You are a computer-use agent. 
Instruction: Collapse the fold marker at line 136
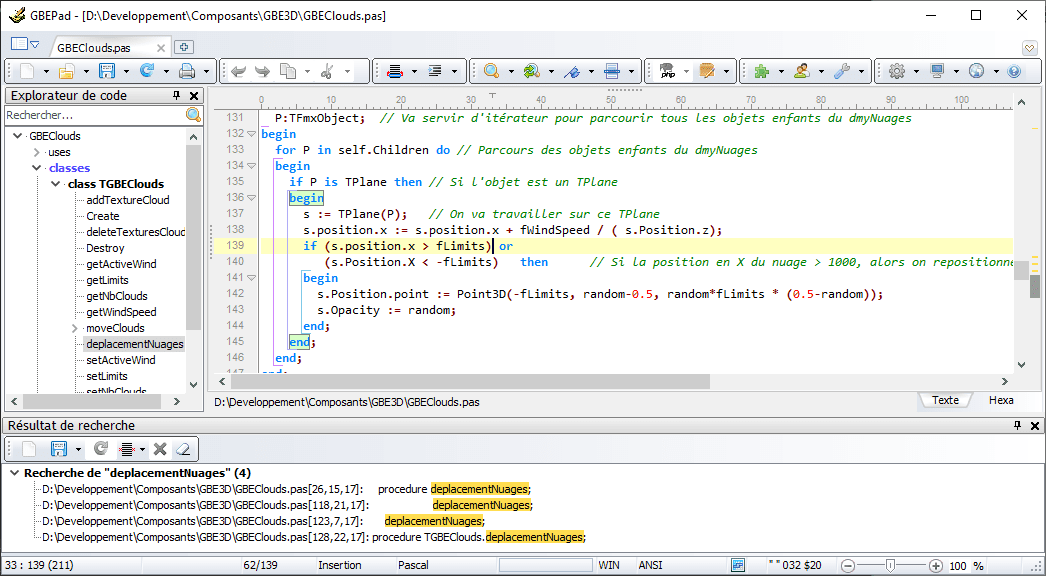[251, 198]
